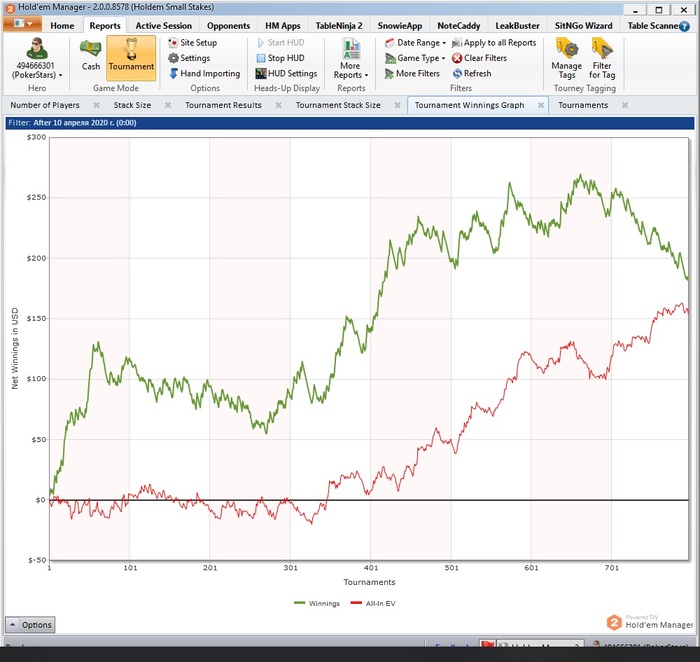Viewport: 700px width, 662px height.
Task: Open the Reports ribbon tab
Action: 105,26
